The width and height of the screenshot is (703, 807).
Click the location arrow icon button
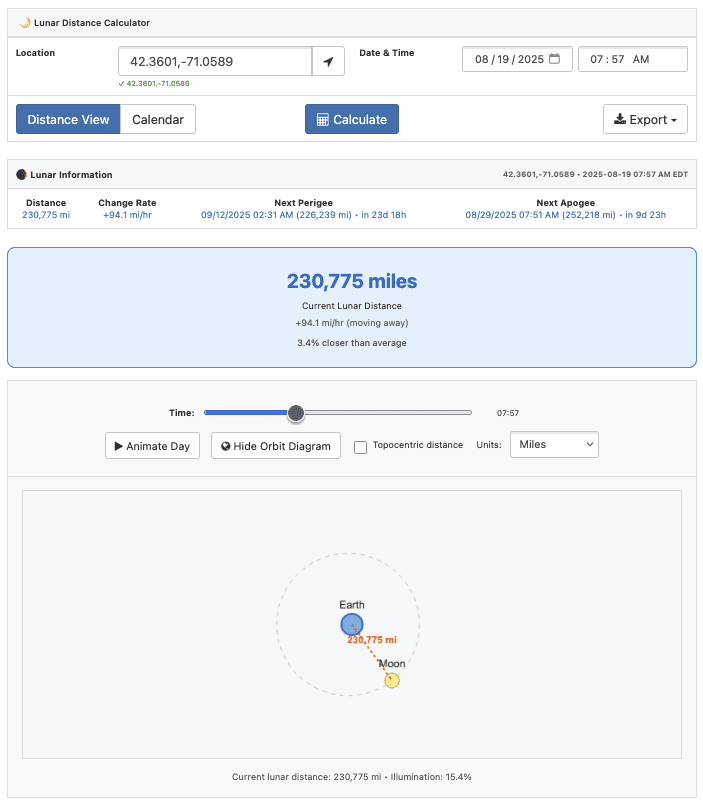pyautogui.click(x=328, y=61)
